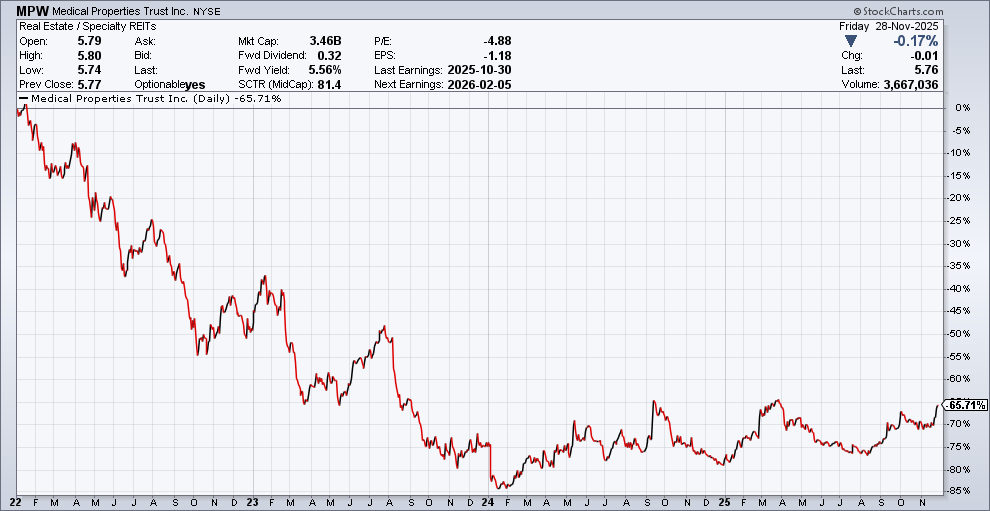
Task: Click the 23 year marker on time axis
Action: coord(251,501)
